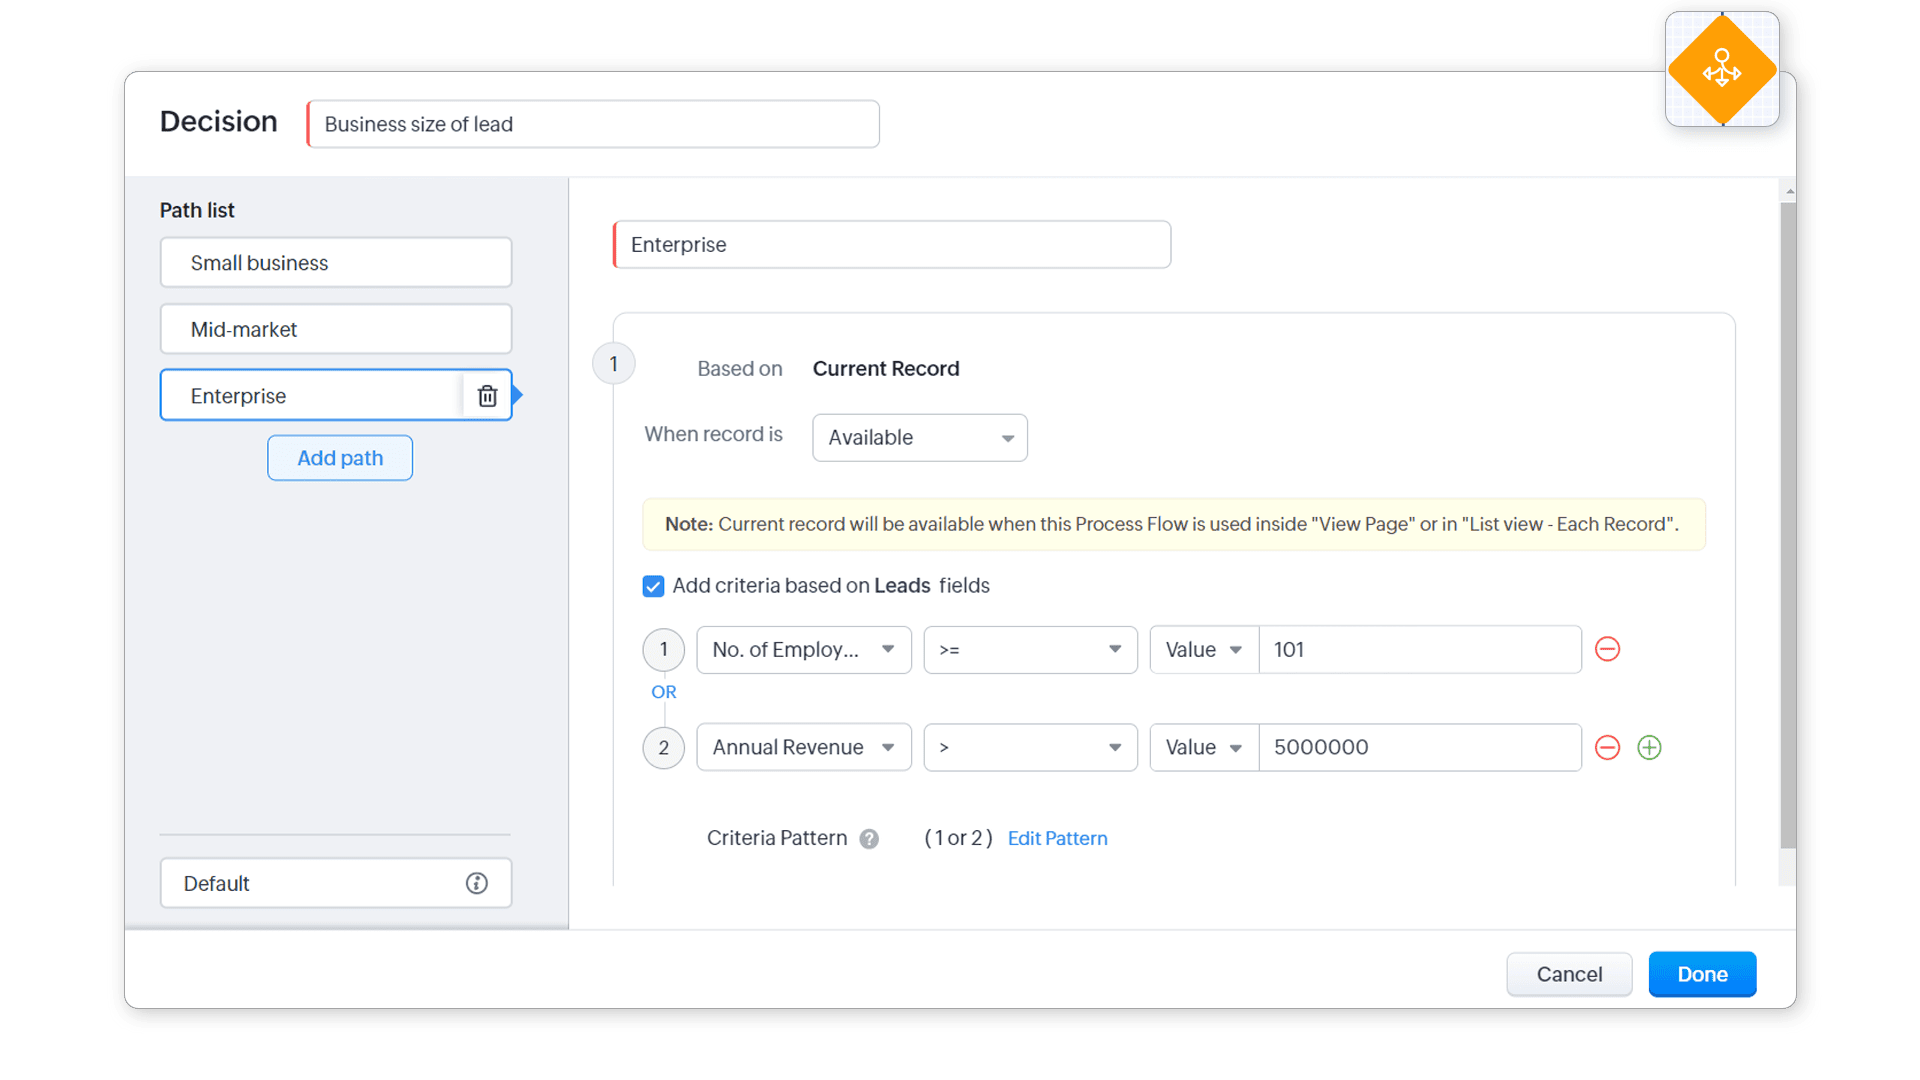This screenshot has width=1920, height=1080.
Task: Remove criteria row 1 with minus icon
Action: coord(1607,649)
